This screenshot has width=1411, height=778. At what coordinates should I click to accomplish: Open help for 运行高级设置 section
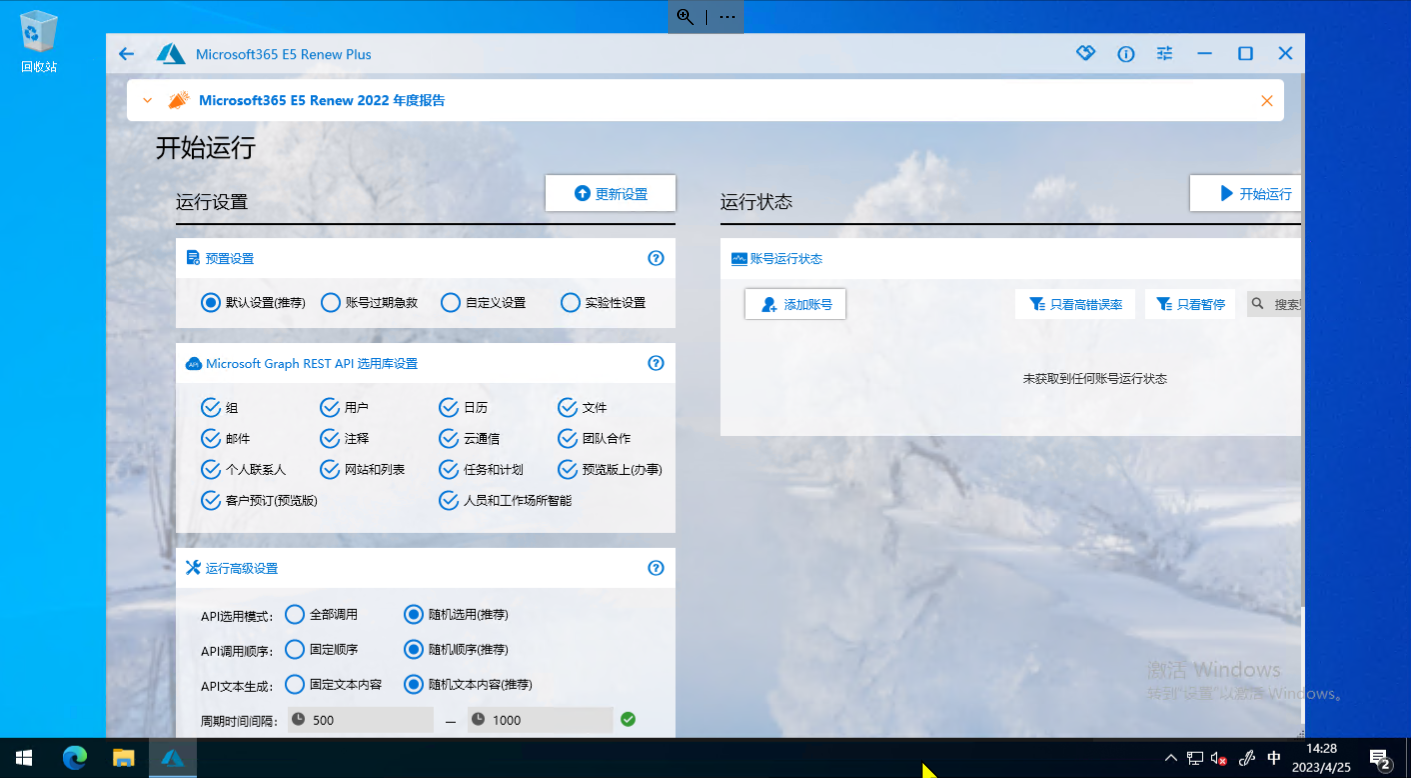click(x=656, y=568)
